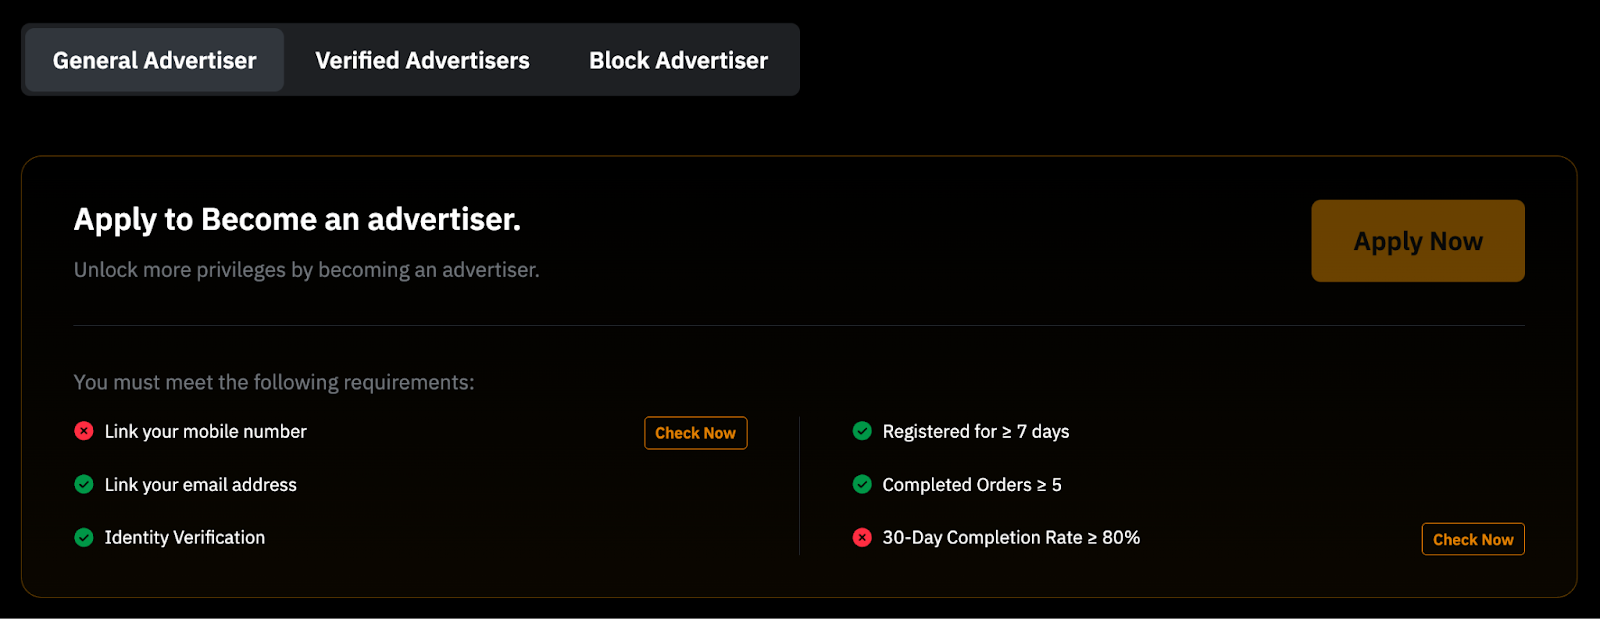Click the green check beside Registered for ≥ 7 days
Image resolution: width=1600 pixels, height=619 pixels.
[x=862, y=431]
